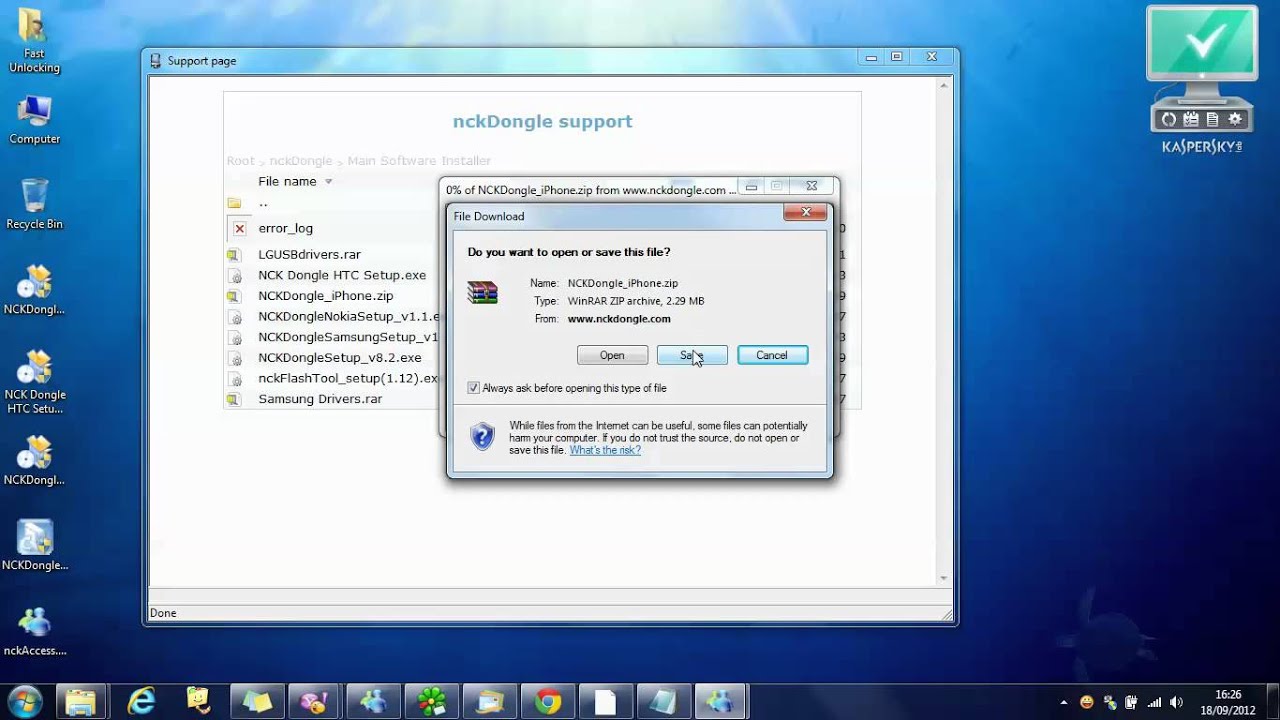Click the network signal tray icon
Image resolution: width=1280 pixels, height=720 pixels.
(x=1154, y=702)
